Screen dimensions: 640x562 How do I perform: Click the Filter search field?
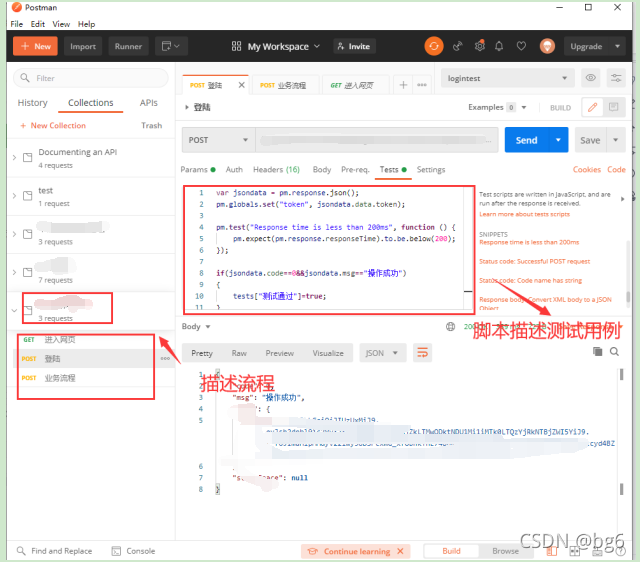pyautogui.click(x=91, y=78)
